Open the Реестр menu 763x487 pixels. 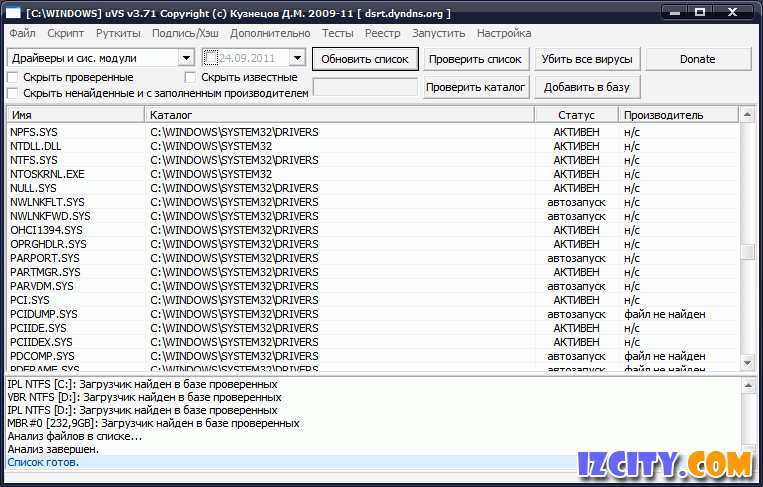pos(383,34)
